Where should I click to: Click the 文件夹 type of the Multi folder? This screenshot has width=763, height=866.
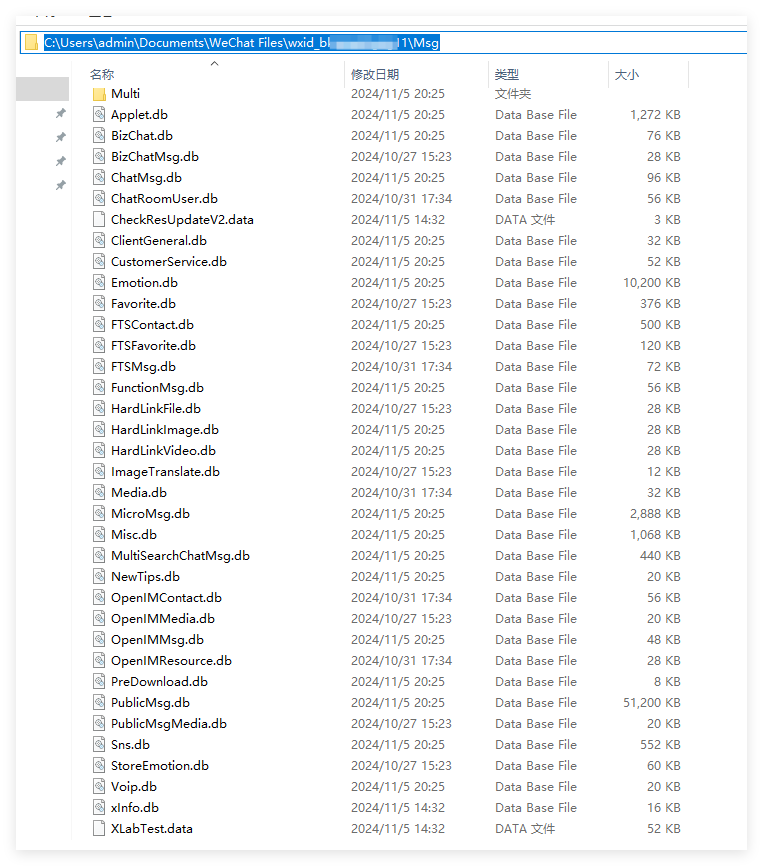513,94
